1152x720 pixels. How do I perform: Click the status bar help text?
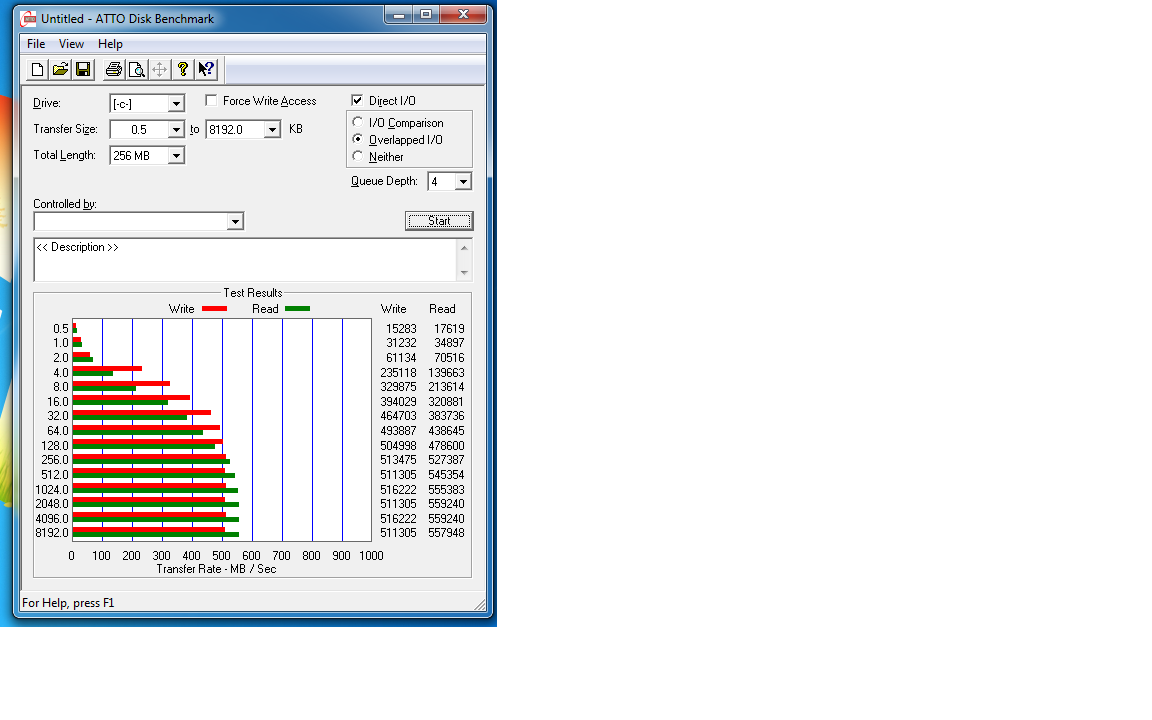tap(68, 602)
